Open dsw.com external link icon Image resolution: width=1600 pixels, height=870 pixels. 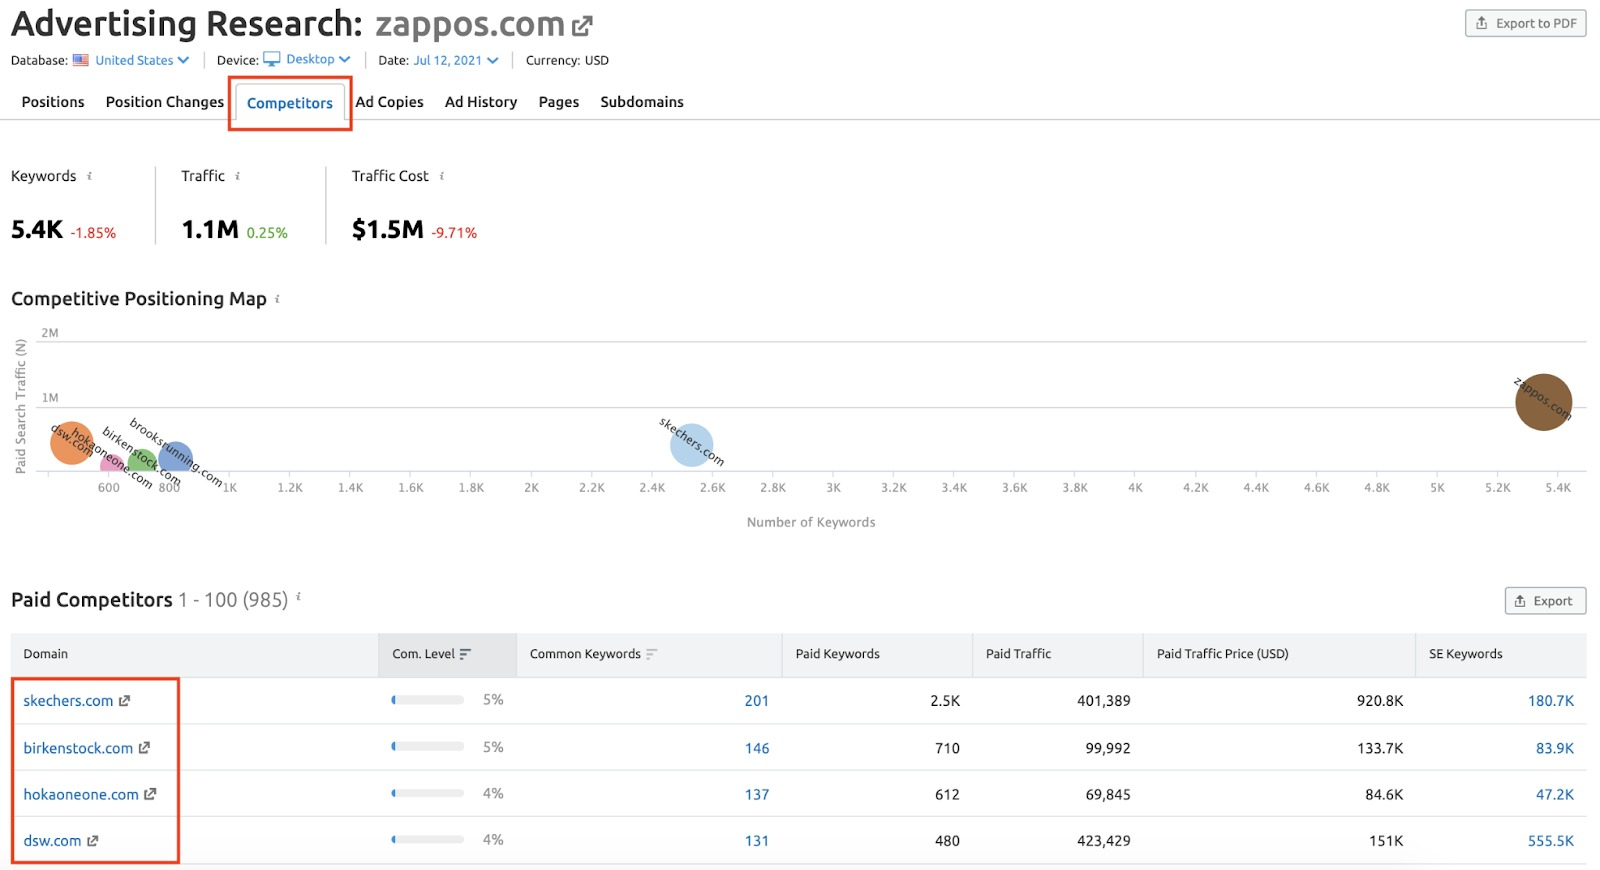[x=92, y=841]
